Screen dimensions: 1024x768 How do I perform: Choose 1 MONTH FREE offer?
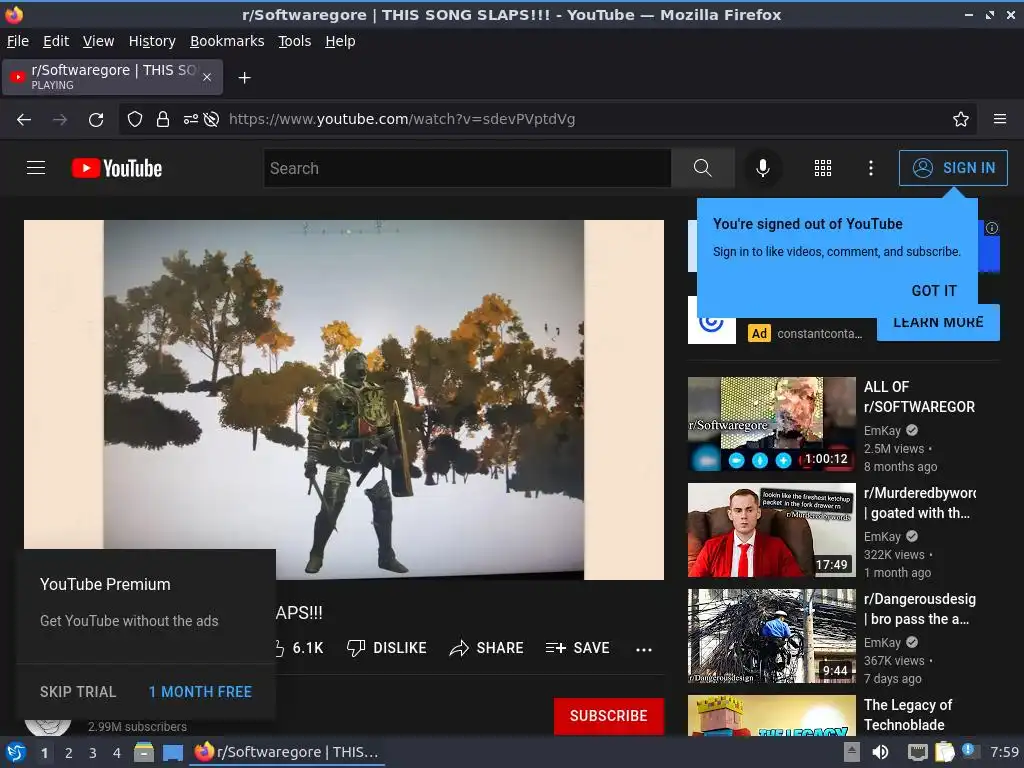pos(200,692)
